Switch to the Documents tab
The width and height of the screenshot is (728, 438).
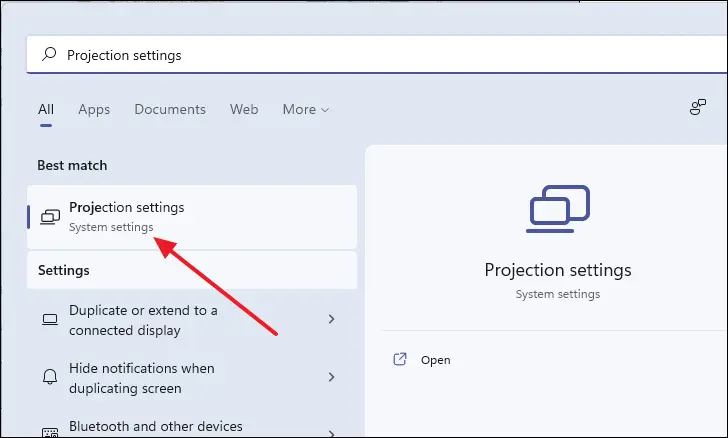(x=170, y=109)
